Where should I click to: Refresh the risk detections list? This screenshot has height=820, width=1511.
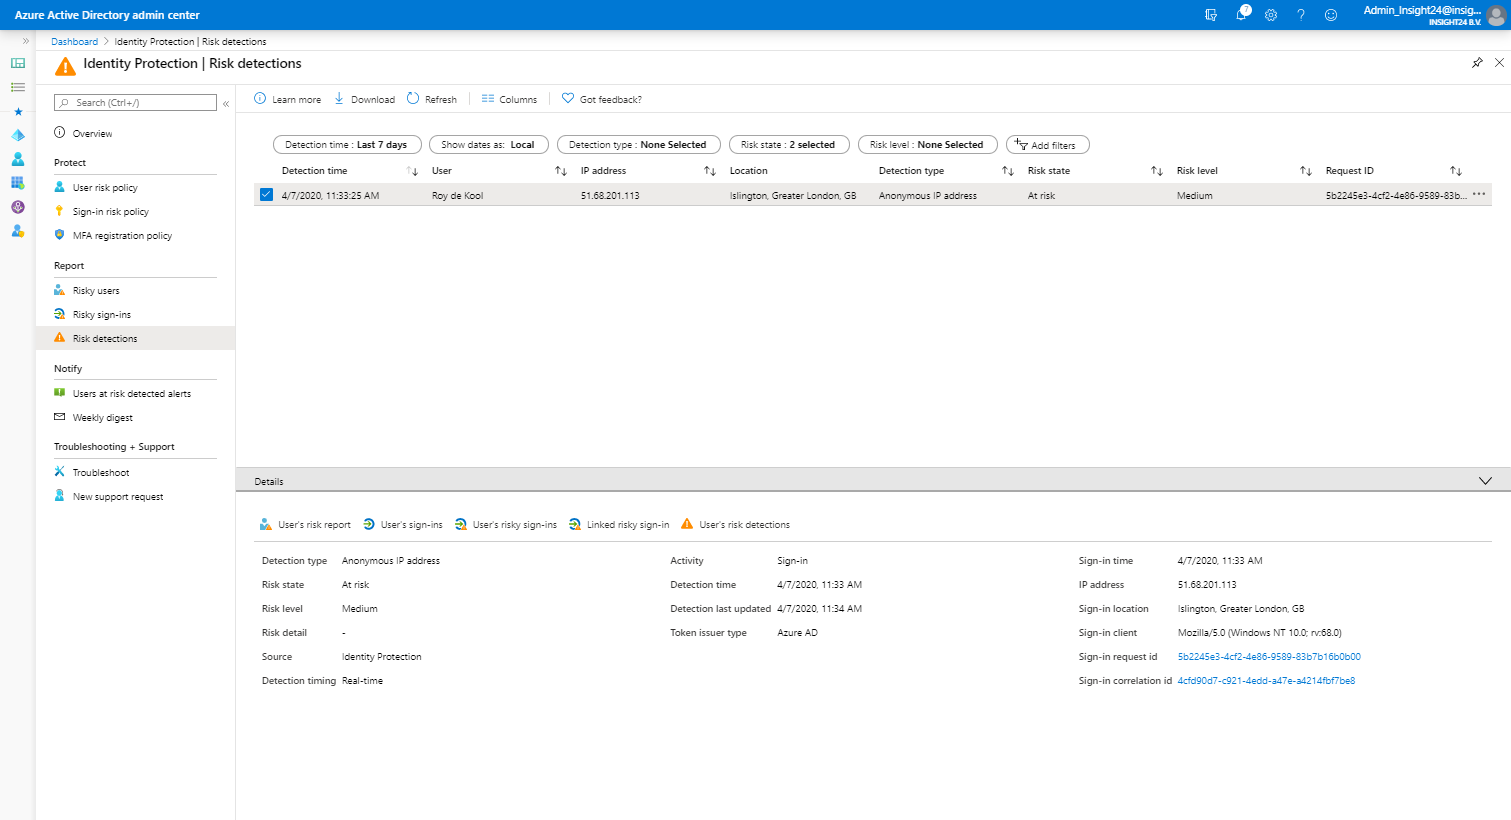pyautogui.click(x=432, y=99)
